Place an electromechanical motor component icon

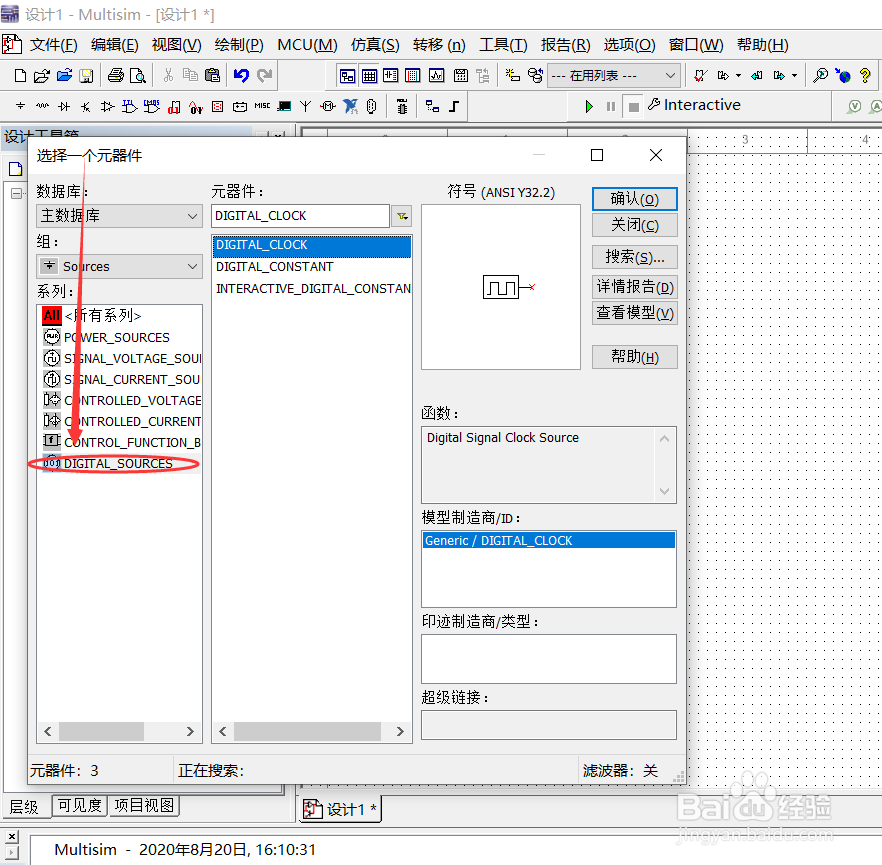328,106
